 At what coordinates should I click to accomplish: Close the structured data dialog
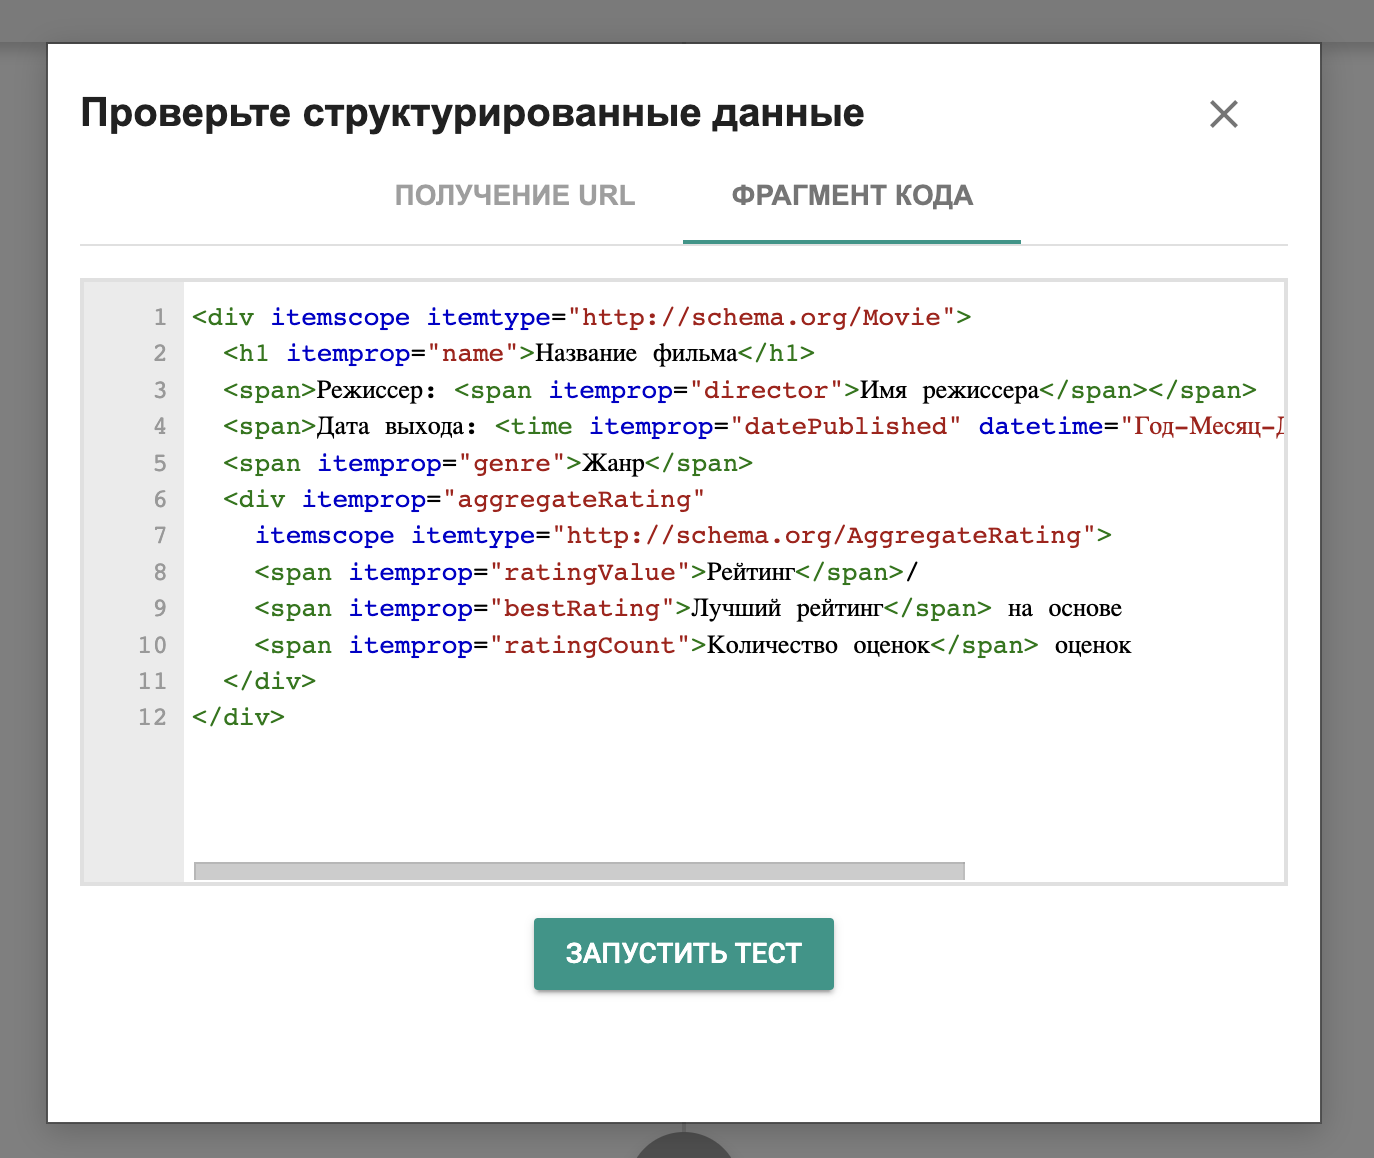pyautogui.click(x=1223, y=114)
